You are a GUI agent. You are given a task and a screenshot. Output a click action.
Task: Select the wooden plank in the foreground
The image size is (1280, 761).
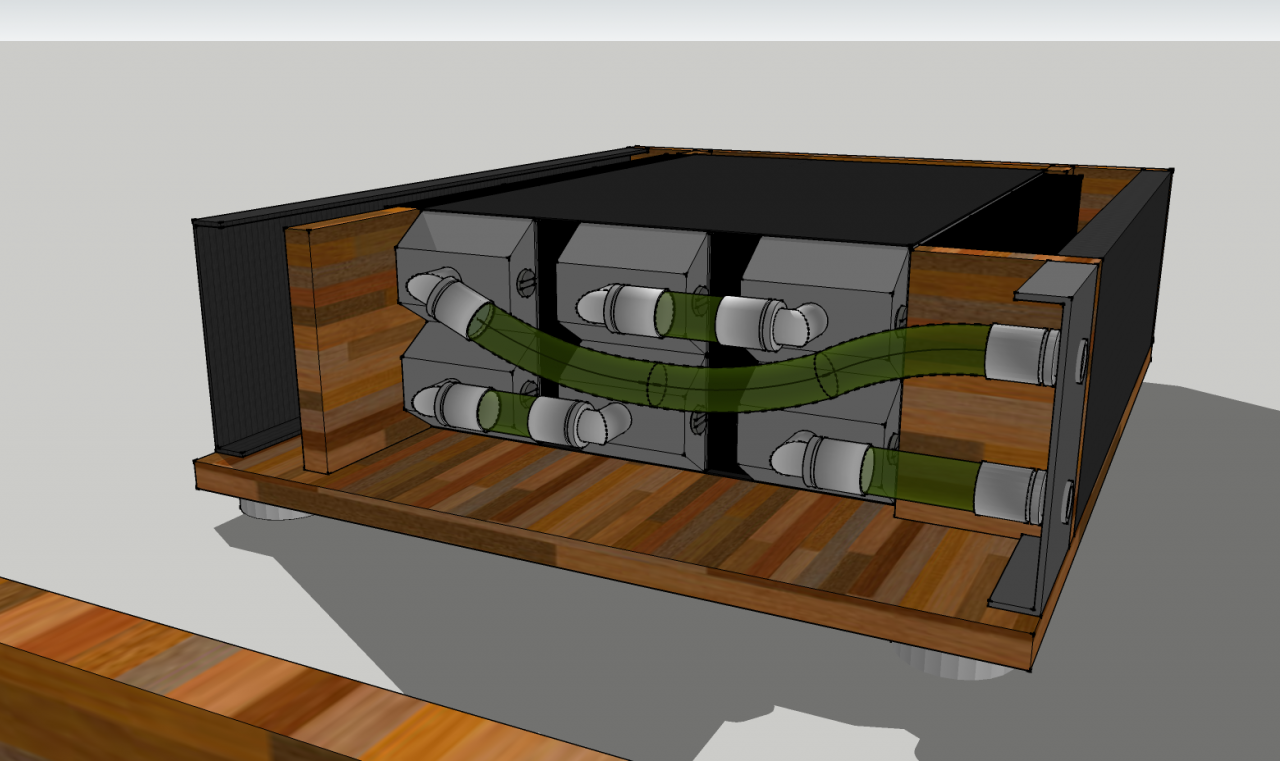250,680
